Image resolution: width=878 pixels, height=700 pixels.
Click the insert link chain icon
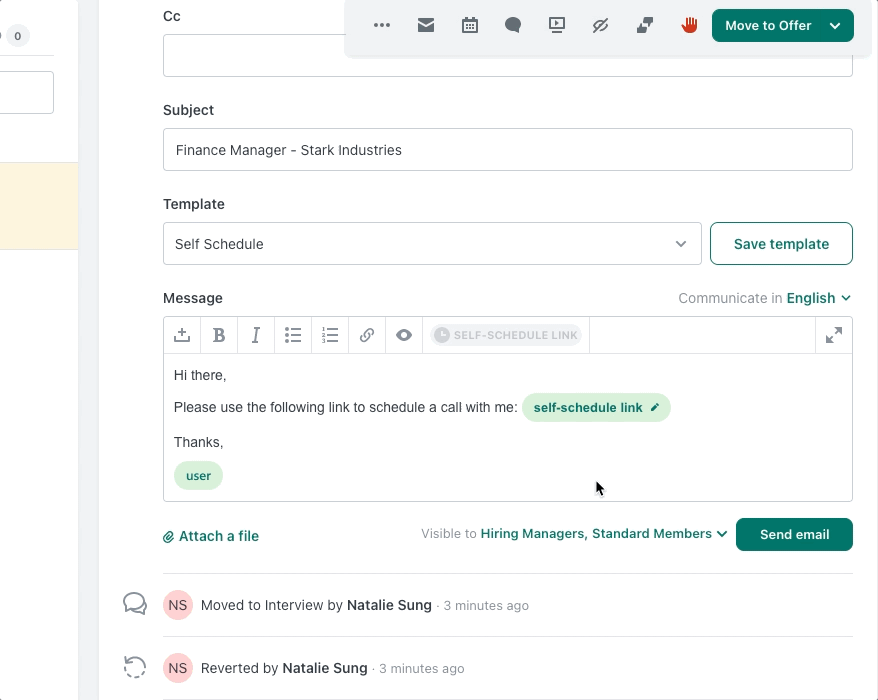click(x=367, y=335)
